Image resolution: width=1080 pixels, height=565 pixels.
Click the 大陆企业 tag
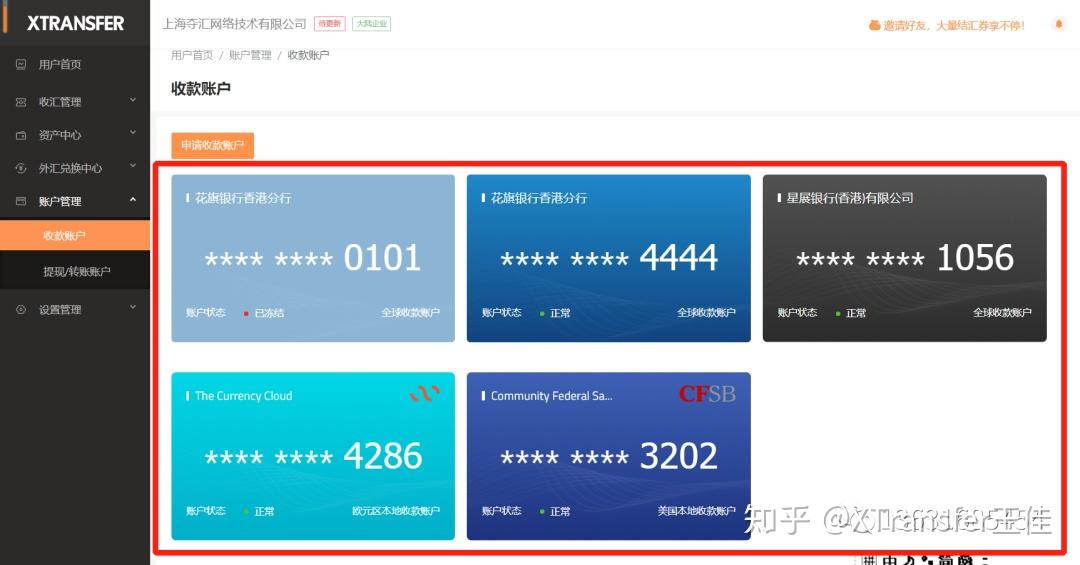point(372,23)
